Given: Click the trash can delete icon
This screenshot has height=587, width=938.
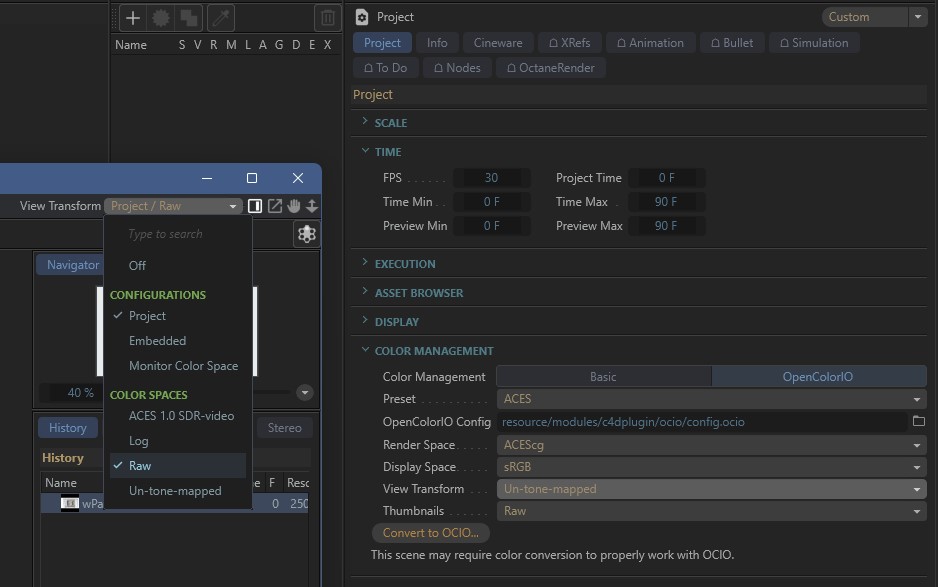Looking at the screenshot, I should [x=327, y=18].
